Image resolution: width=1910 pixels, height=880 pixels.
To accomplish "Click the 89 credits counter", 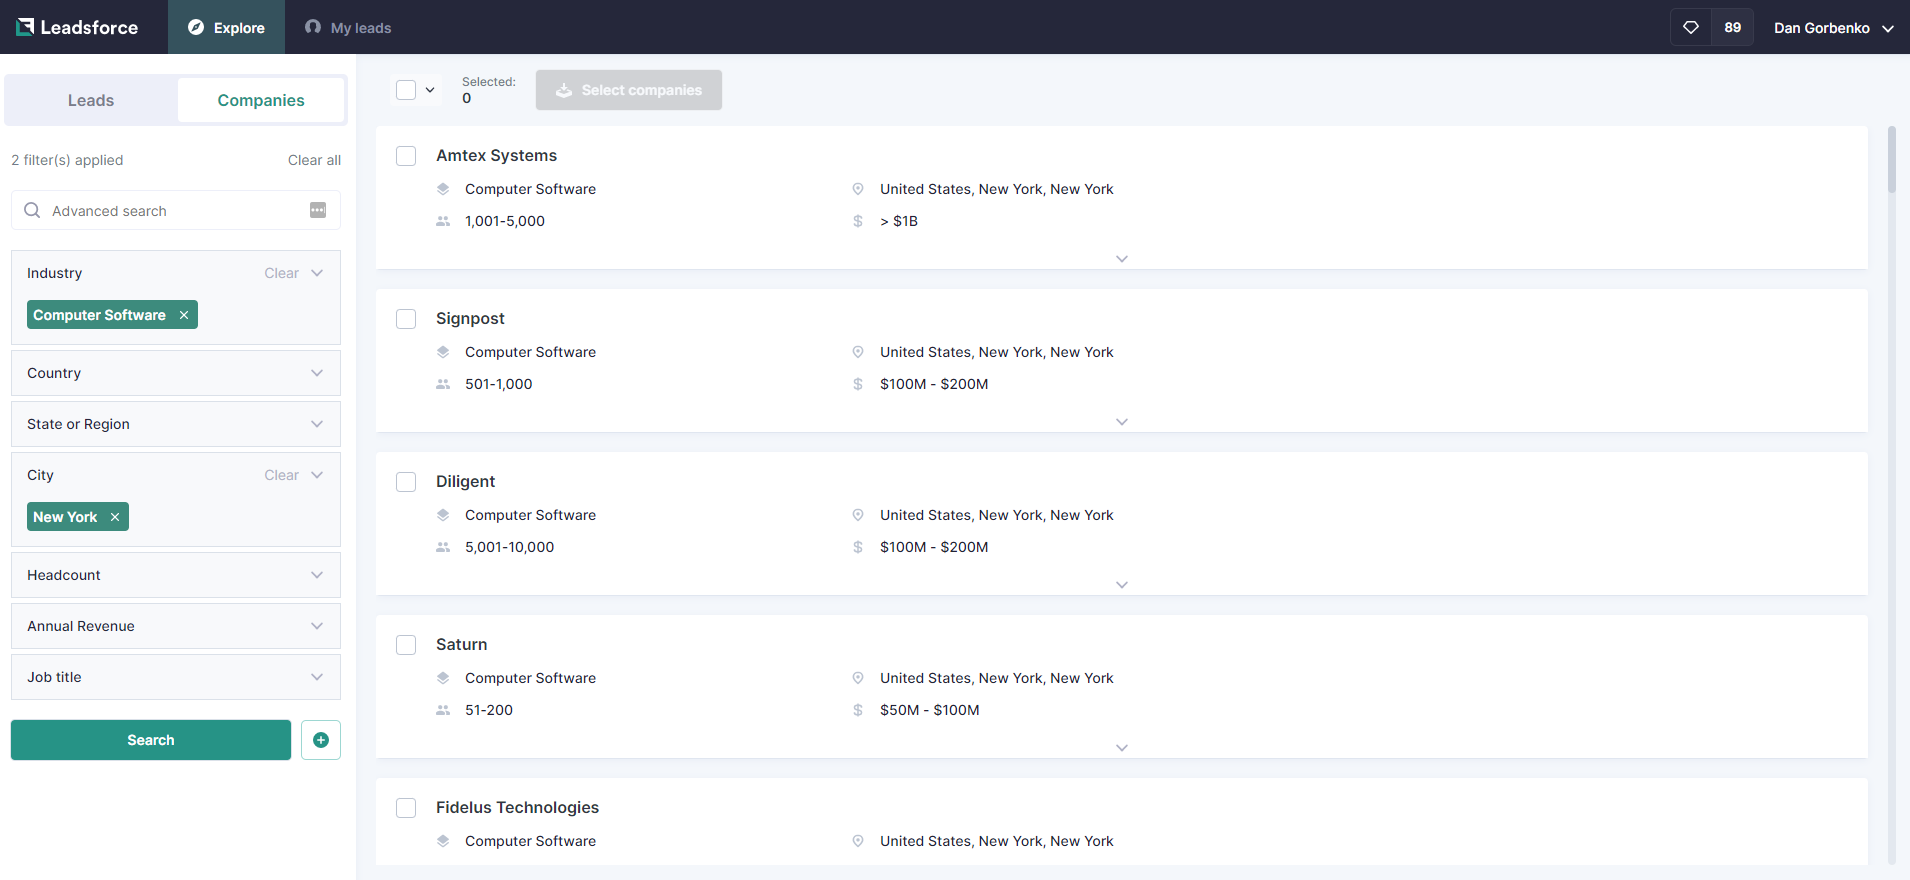I will (x=1732, y=27).
